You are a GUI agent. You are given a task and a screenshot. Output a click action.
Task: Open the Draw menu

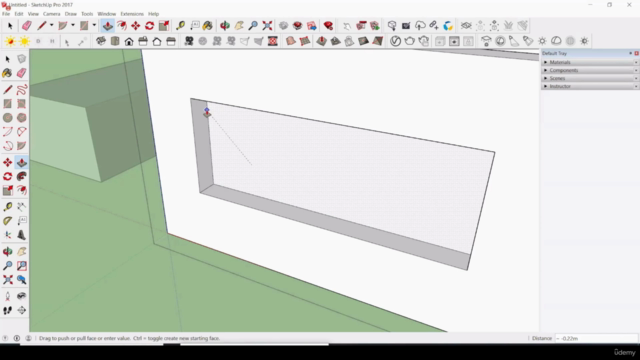[71, 14]
